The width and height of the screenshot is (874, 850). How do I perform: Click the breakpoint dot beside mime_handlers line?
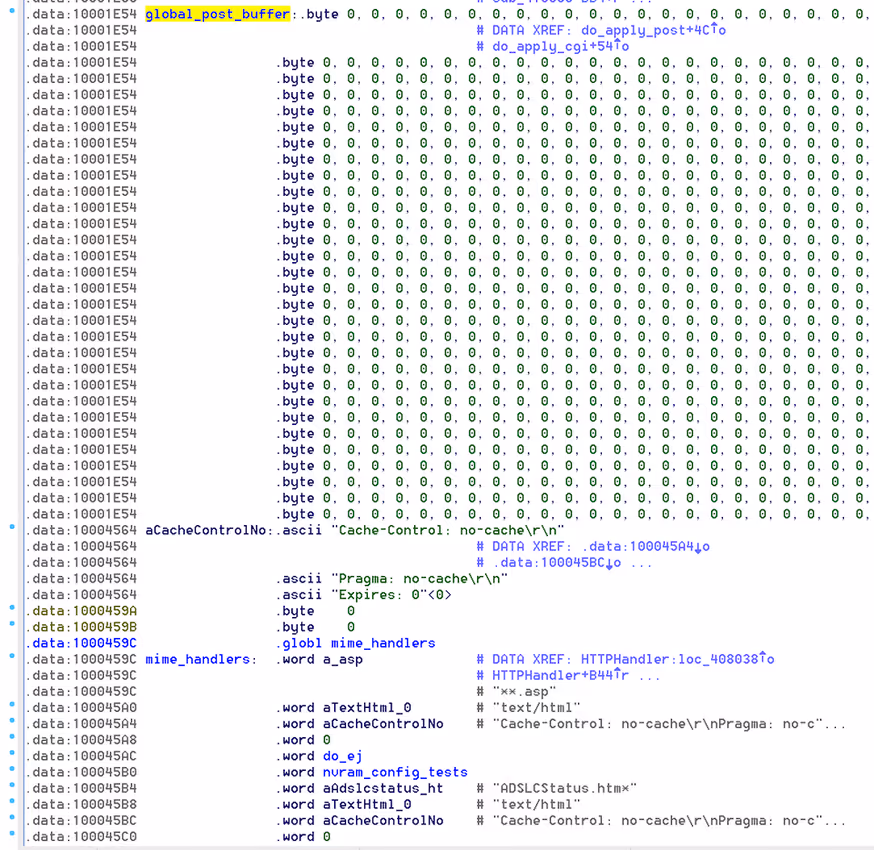(12, 655)
